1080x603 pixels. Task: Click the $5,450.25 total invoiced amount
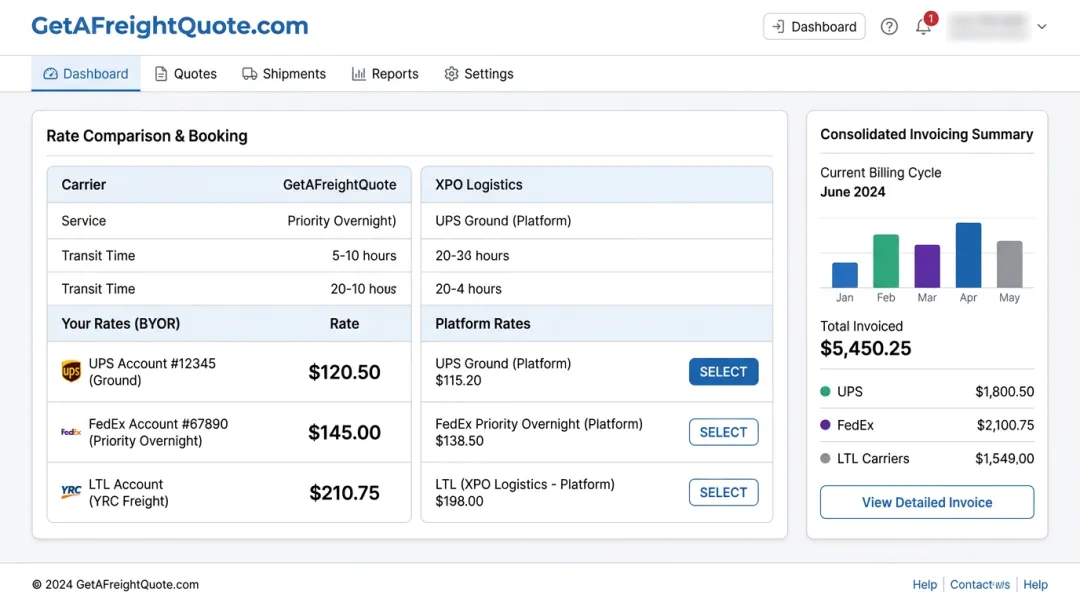point(866,349)
